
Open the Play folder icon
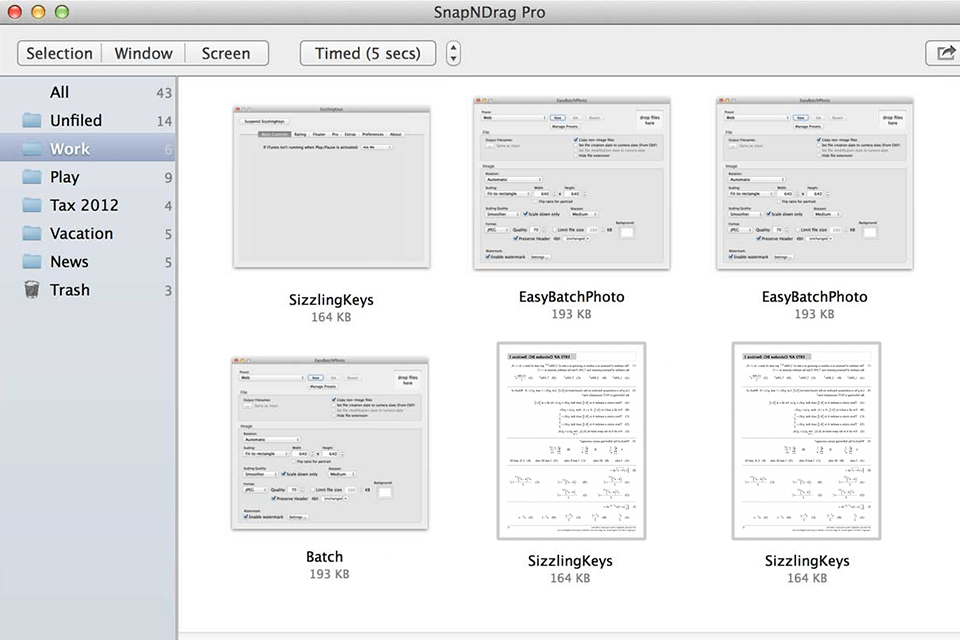point(30,176)
